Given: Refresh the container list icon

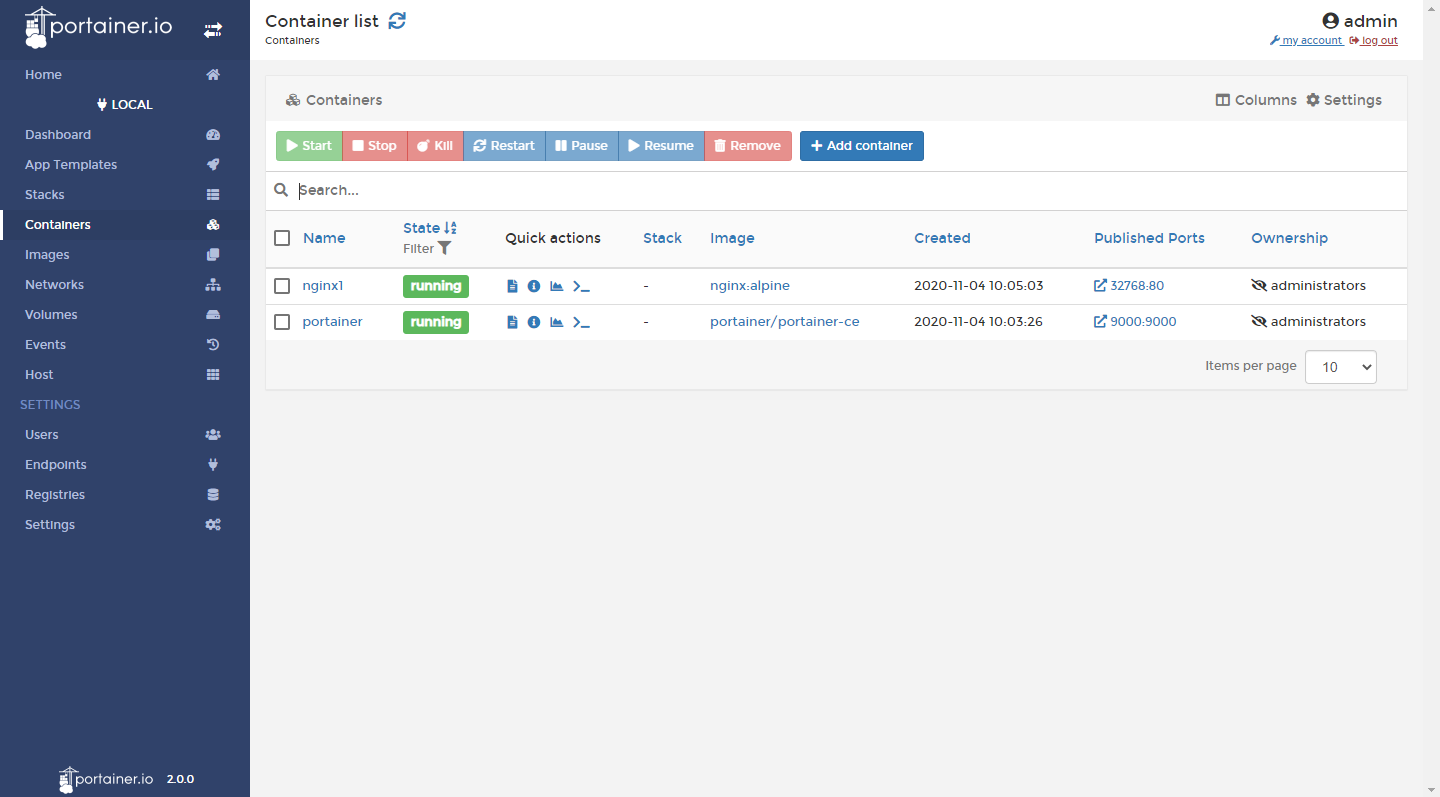Looking at the screenshot, I should (397, 20).
